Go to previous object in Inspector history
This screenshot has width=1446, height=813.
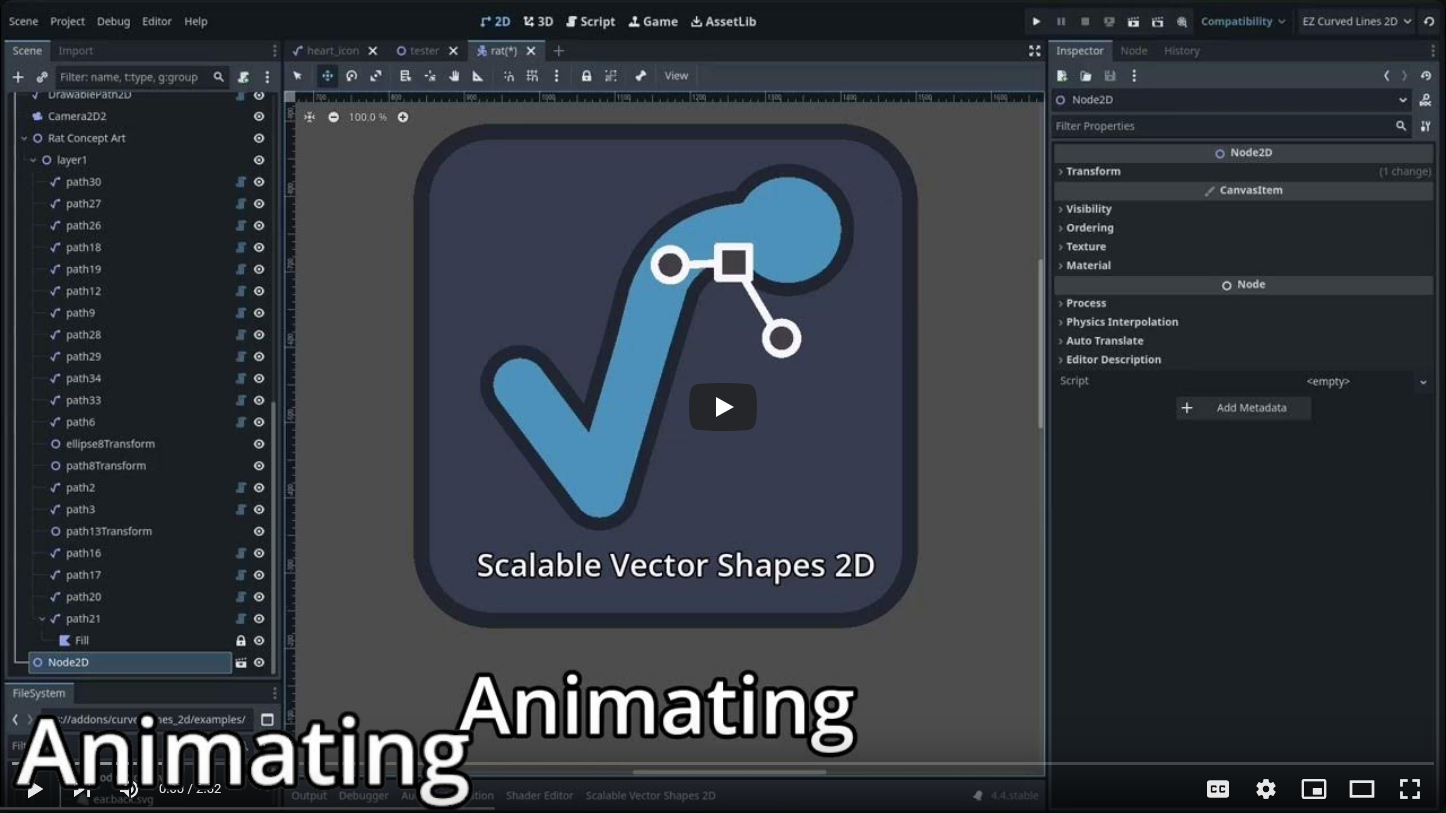click(1386, 76)
